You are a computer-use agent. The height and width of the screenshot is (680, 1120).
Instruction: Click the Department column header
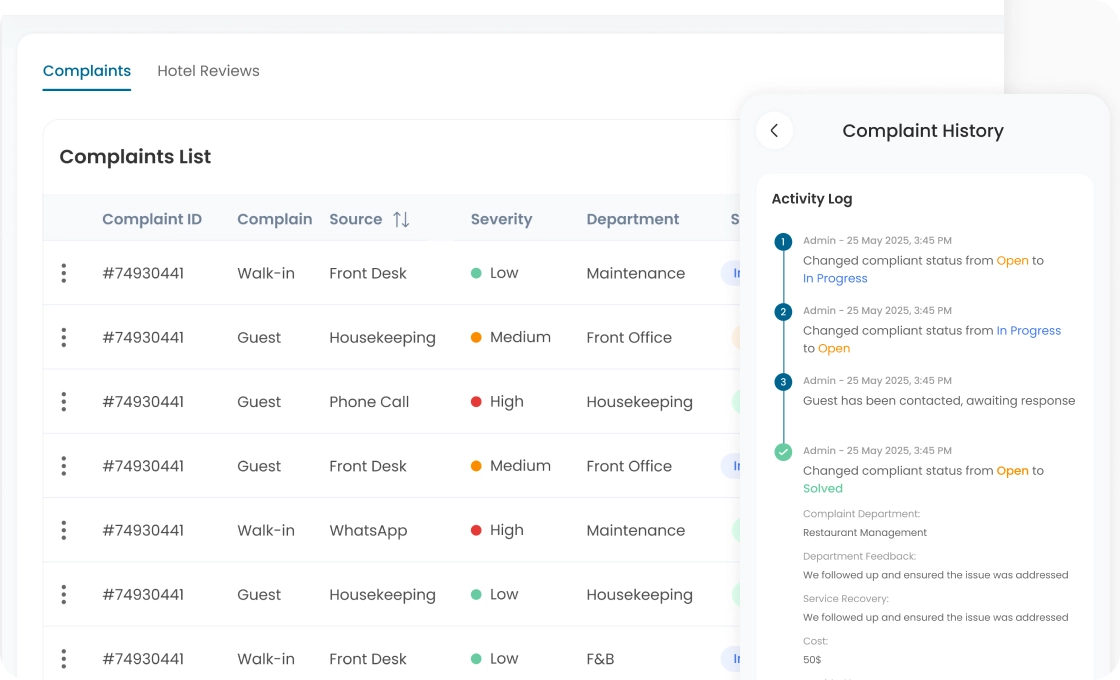click(x=632, y=219)
